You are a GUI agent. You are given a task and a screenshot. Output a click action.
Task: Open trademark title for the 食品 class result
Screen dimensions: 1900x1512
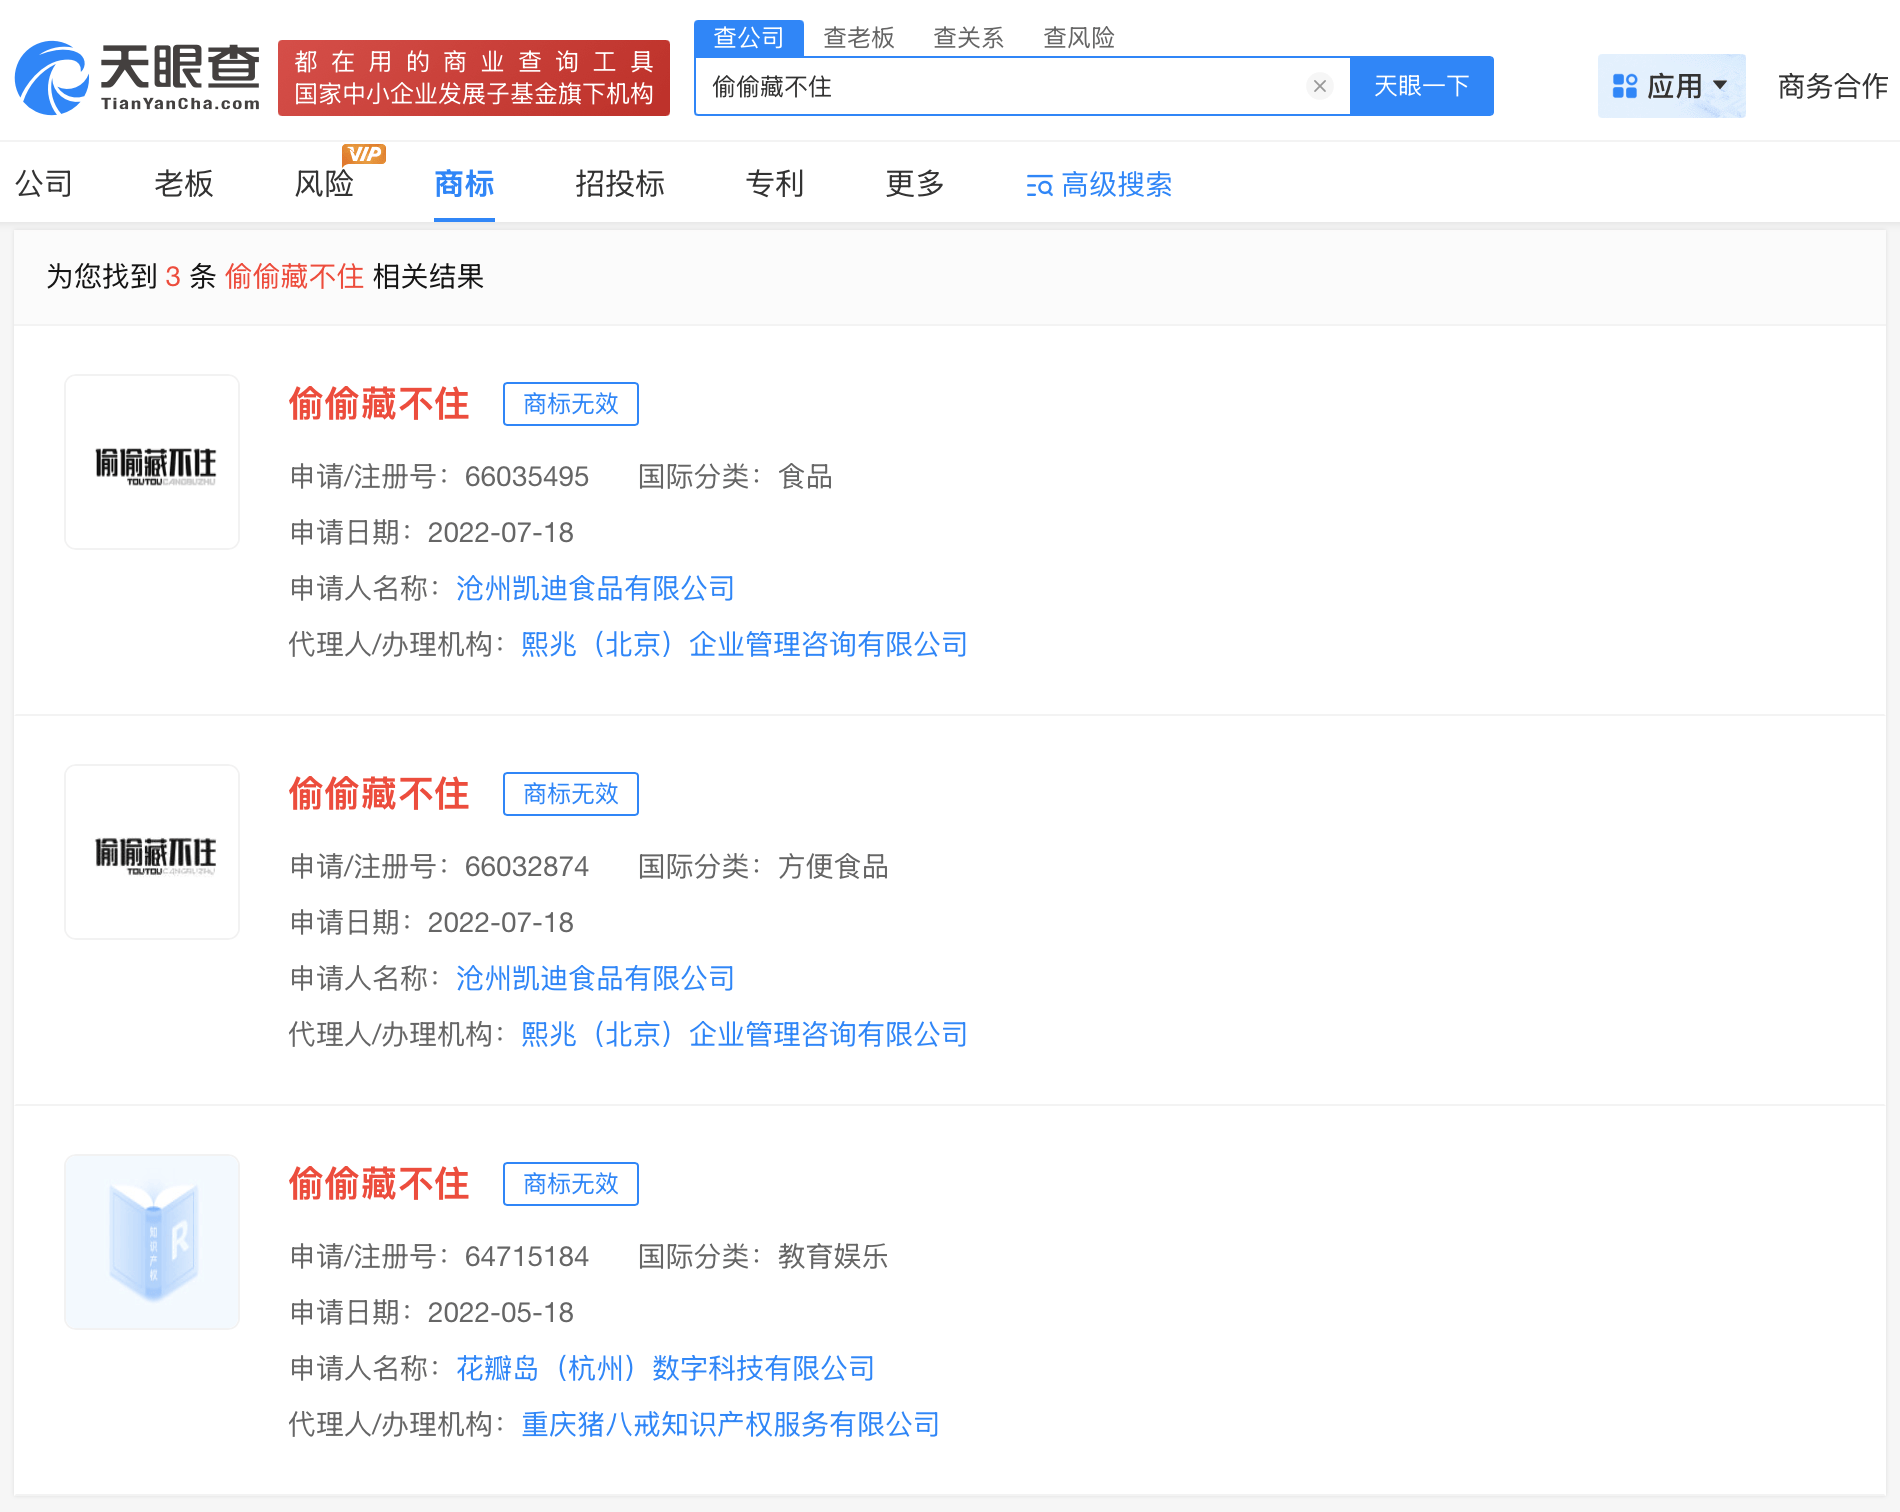click(379, 404)
